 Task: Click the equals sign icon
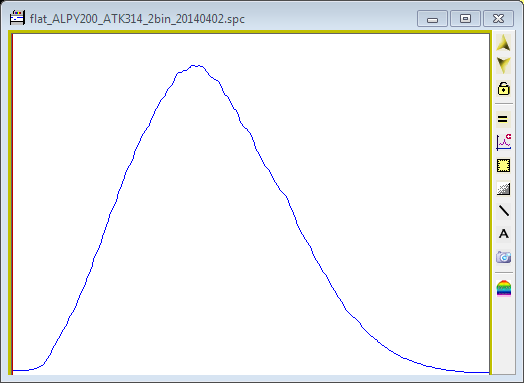pos(503,119)
